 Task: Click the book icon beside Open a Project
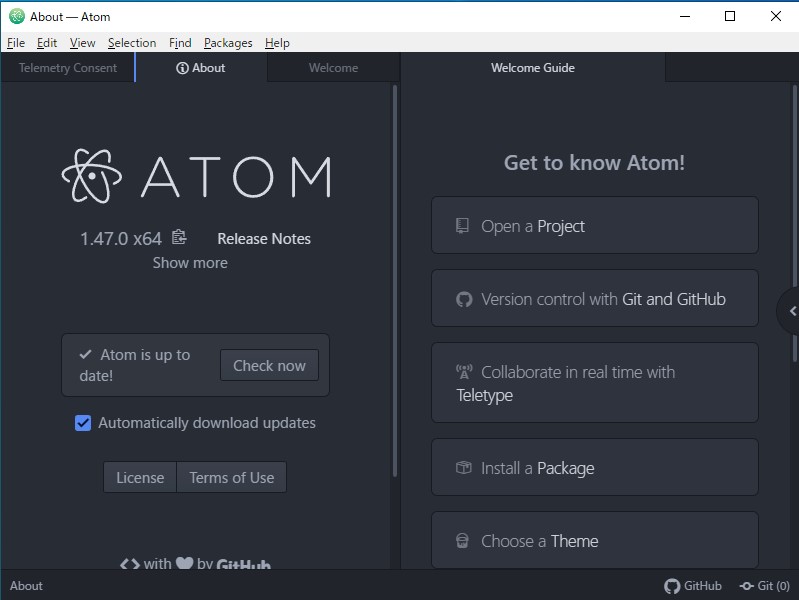(x=462, y=225)
